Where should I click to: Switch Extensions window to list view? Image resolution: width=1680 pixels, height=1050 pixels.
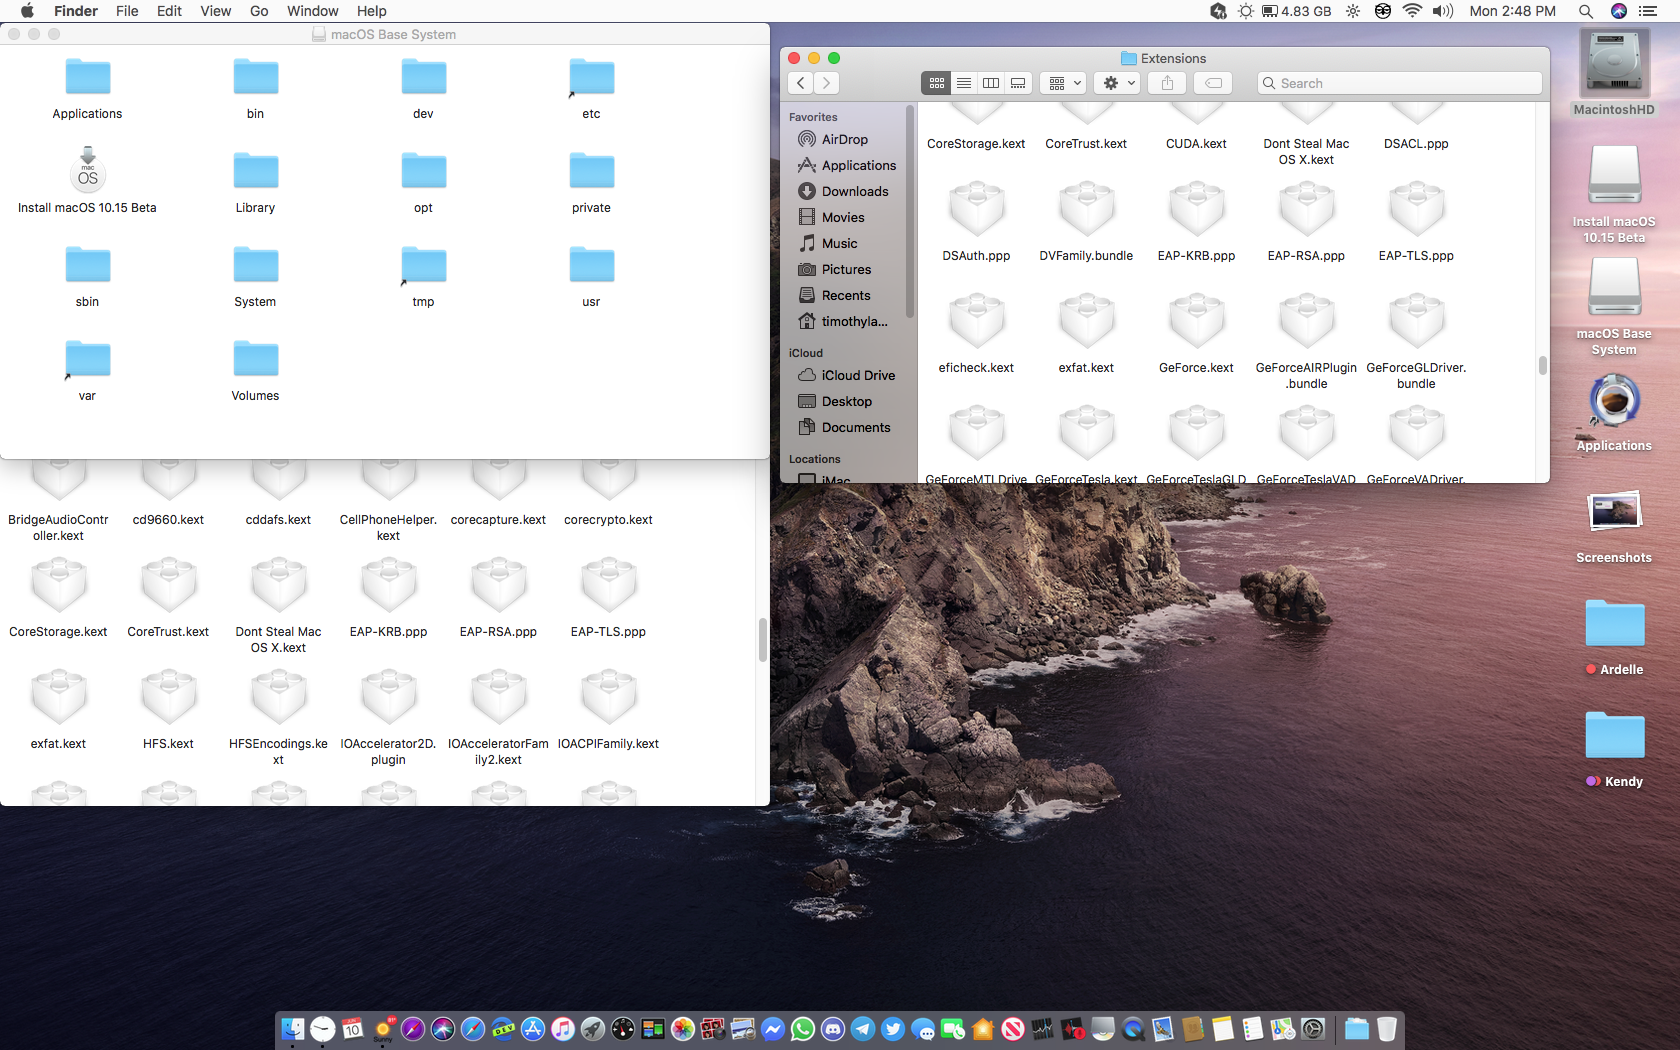pos(964,83)
